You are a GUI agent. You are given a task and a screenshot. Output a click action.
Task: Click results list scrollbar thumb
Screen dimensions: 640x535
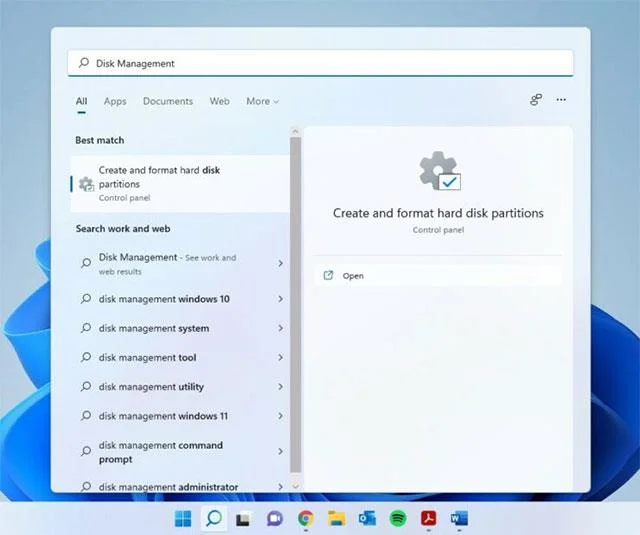coord(296,305)
